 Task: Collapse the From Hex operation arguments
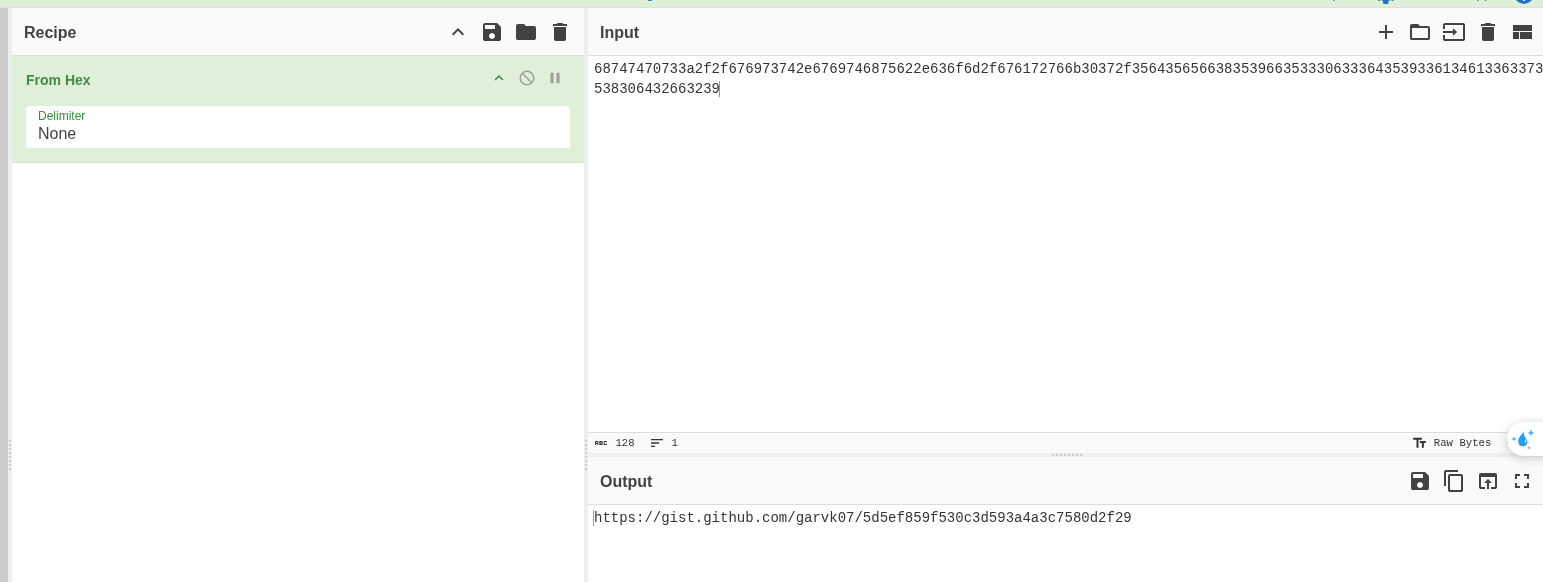point(499,78)
